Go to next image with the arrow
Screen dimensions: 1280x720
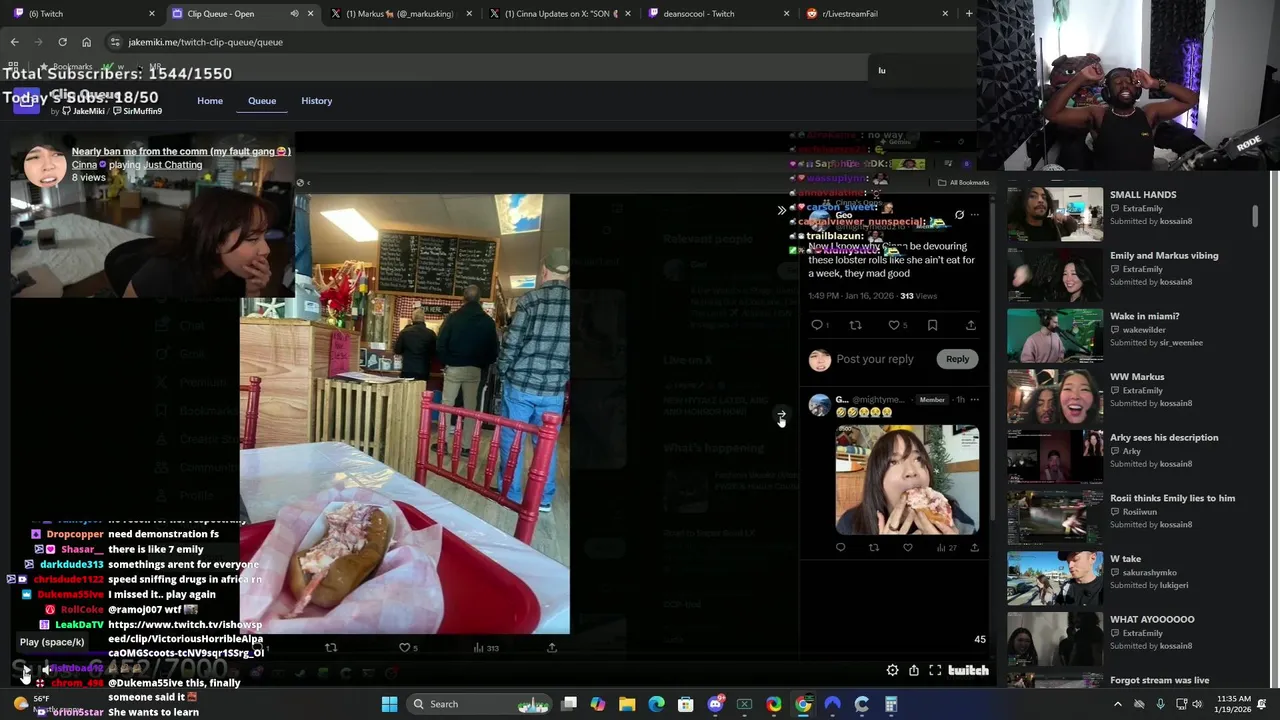pos(781,414)
